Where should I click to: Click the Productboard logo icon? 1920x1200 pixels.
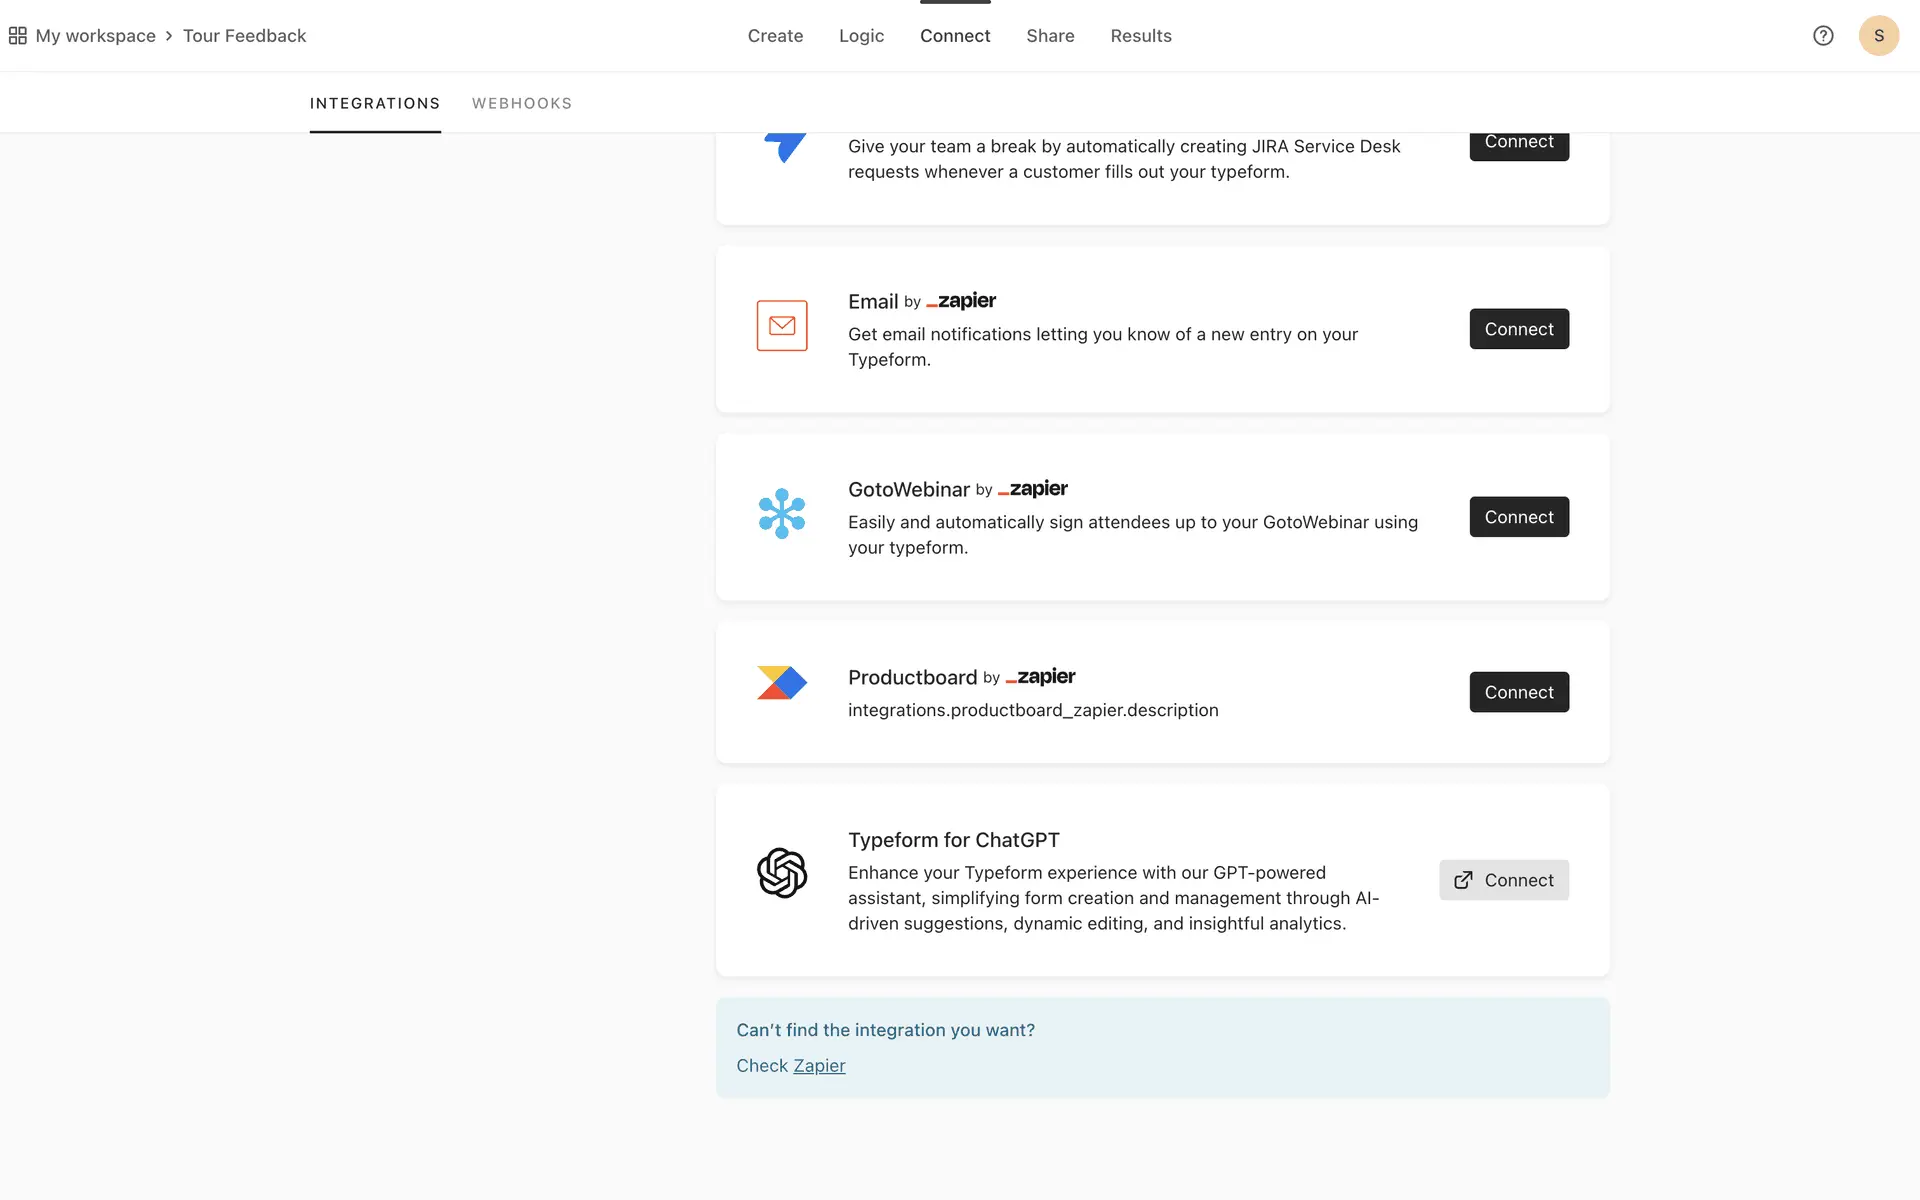782,683
